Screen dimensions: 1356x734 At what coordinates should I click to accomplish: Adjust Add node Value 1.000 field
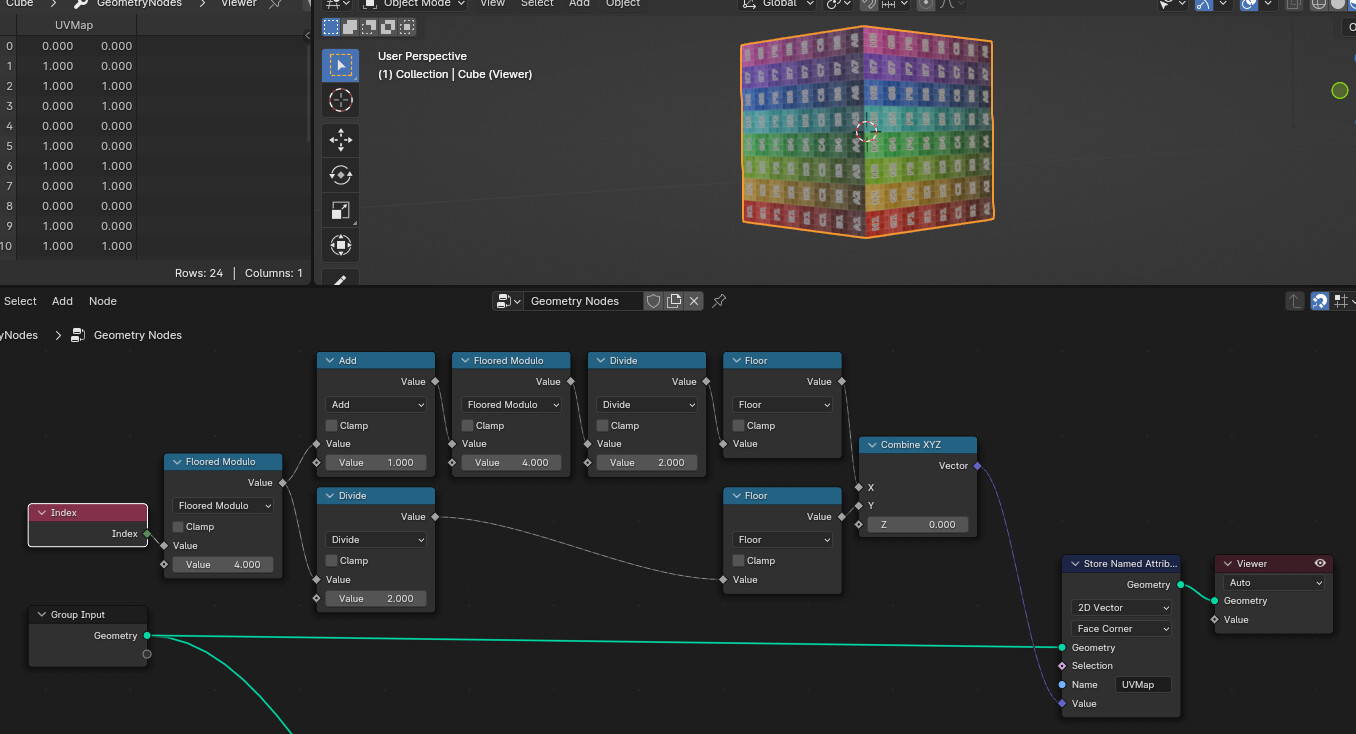376,463
